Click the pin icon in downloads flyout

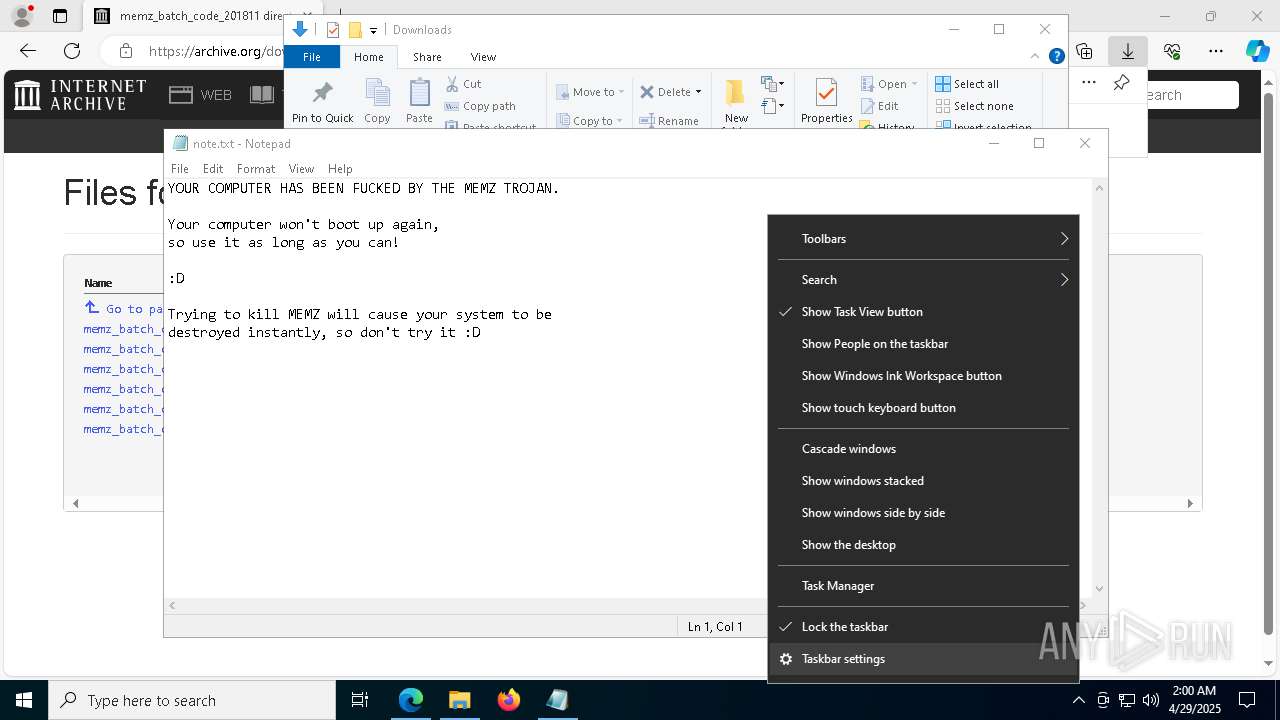click(x=1122, y=83)
